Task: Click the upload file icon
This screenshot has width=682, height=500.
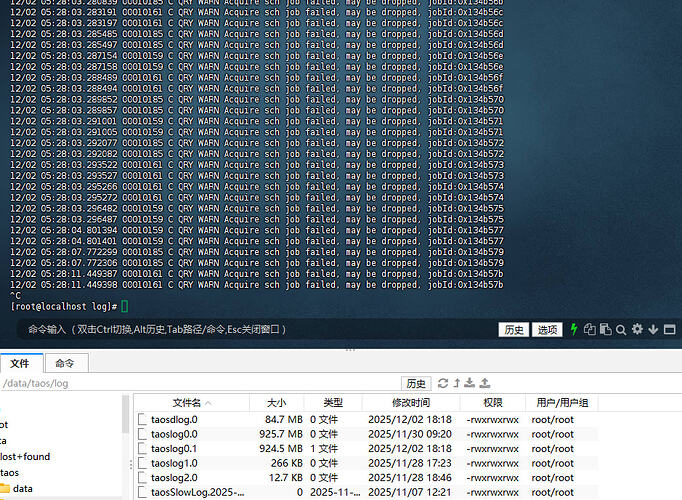Action: [485, 383]
